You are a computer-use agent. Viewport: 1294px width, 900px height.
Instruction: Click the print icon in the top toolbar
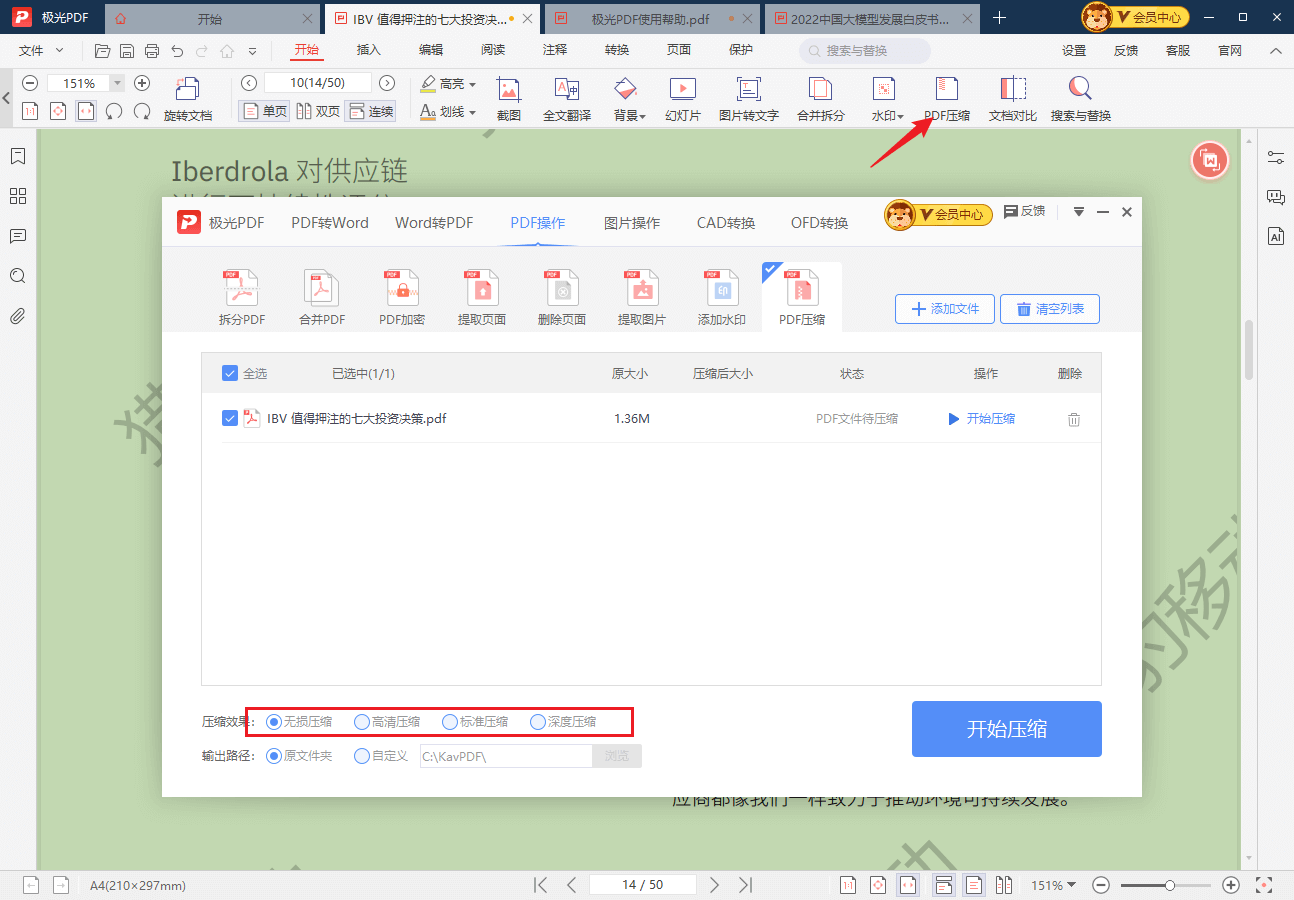coord(152,51)
